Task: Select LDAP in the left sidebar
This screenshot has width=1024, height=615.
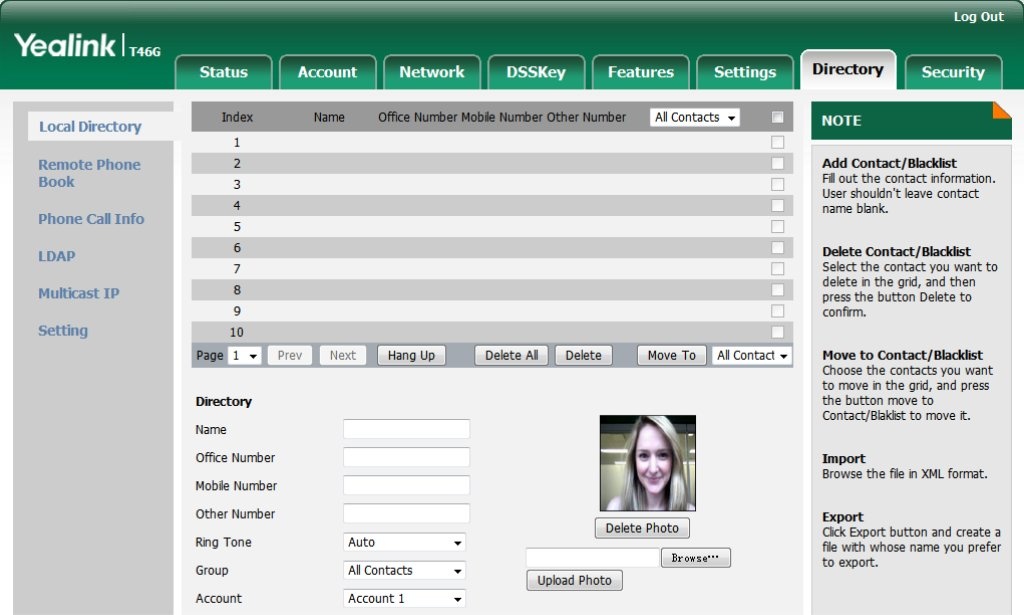Action: coord(57,256)
